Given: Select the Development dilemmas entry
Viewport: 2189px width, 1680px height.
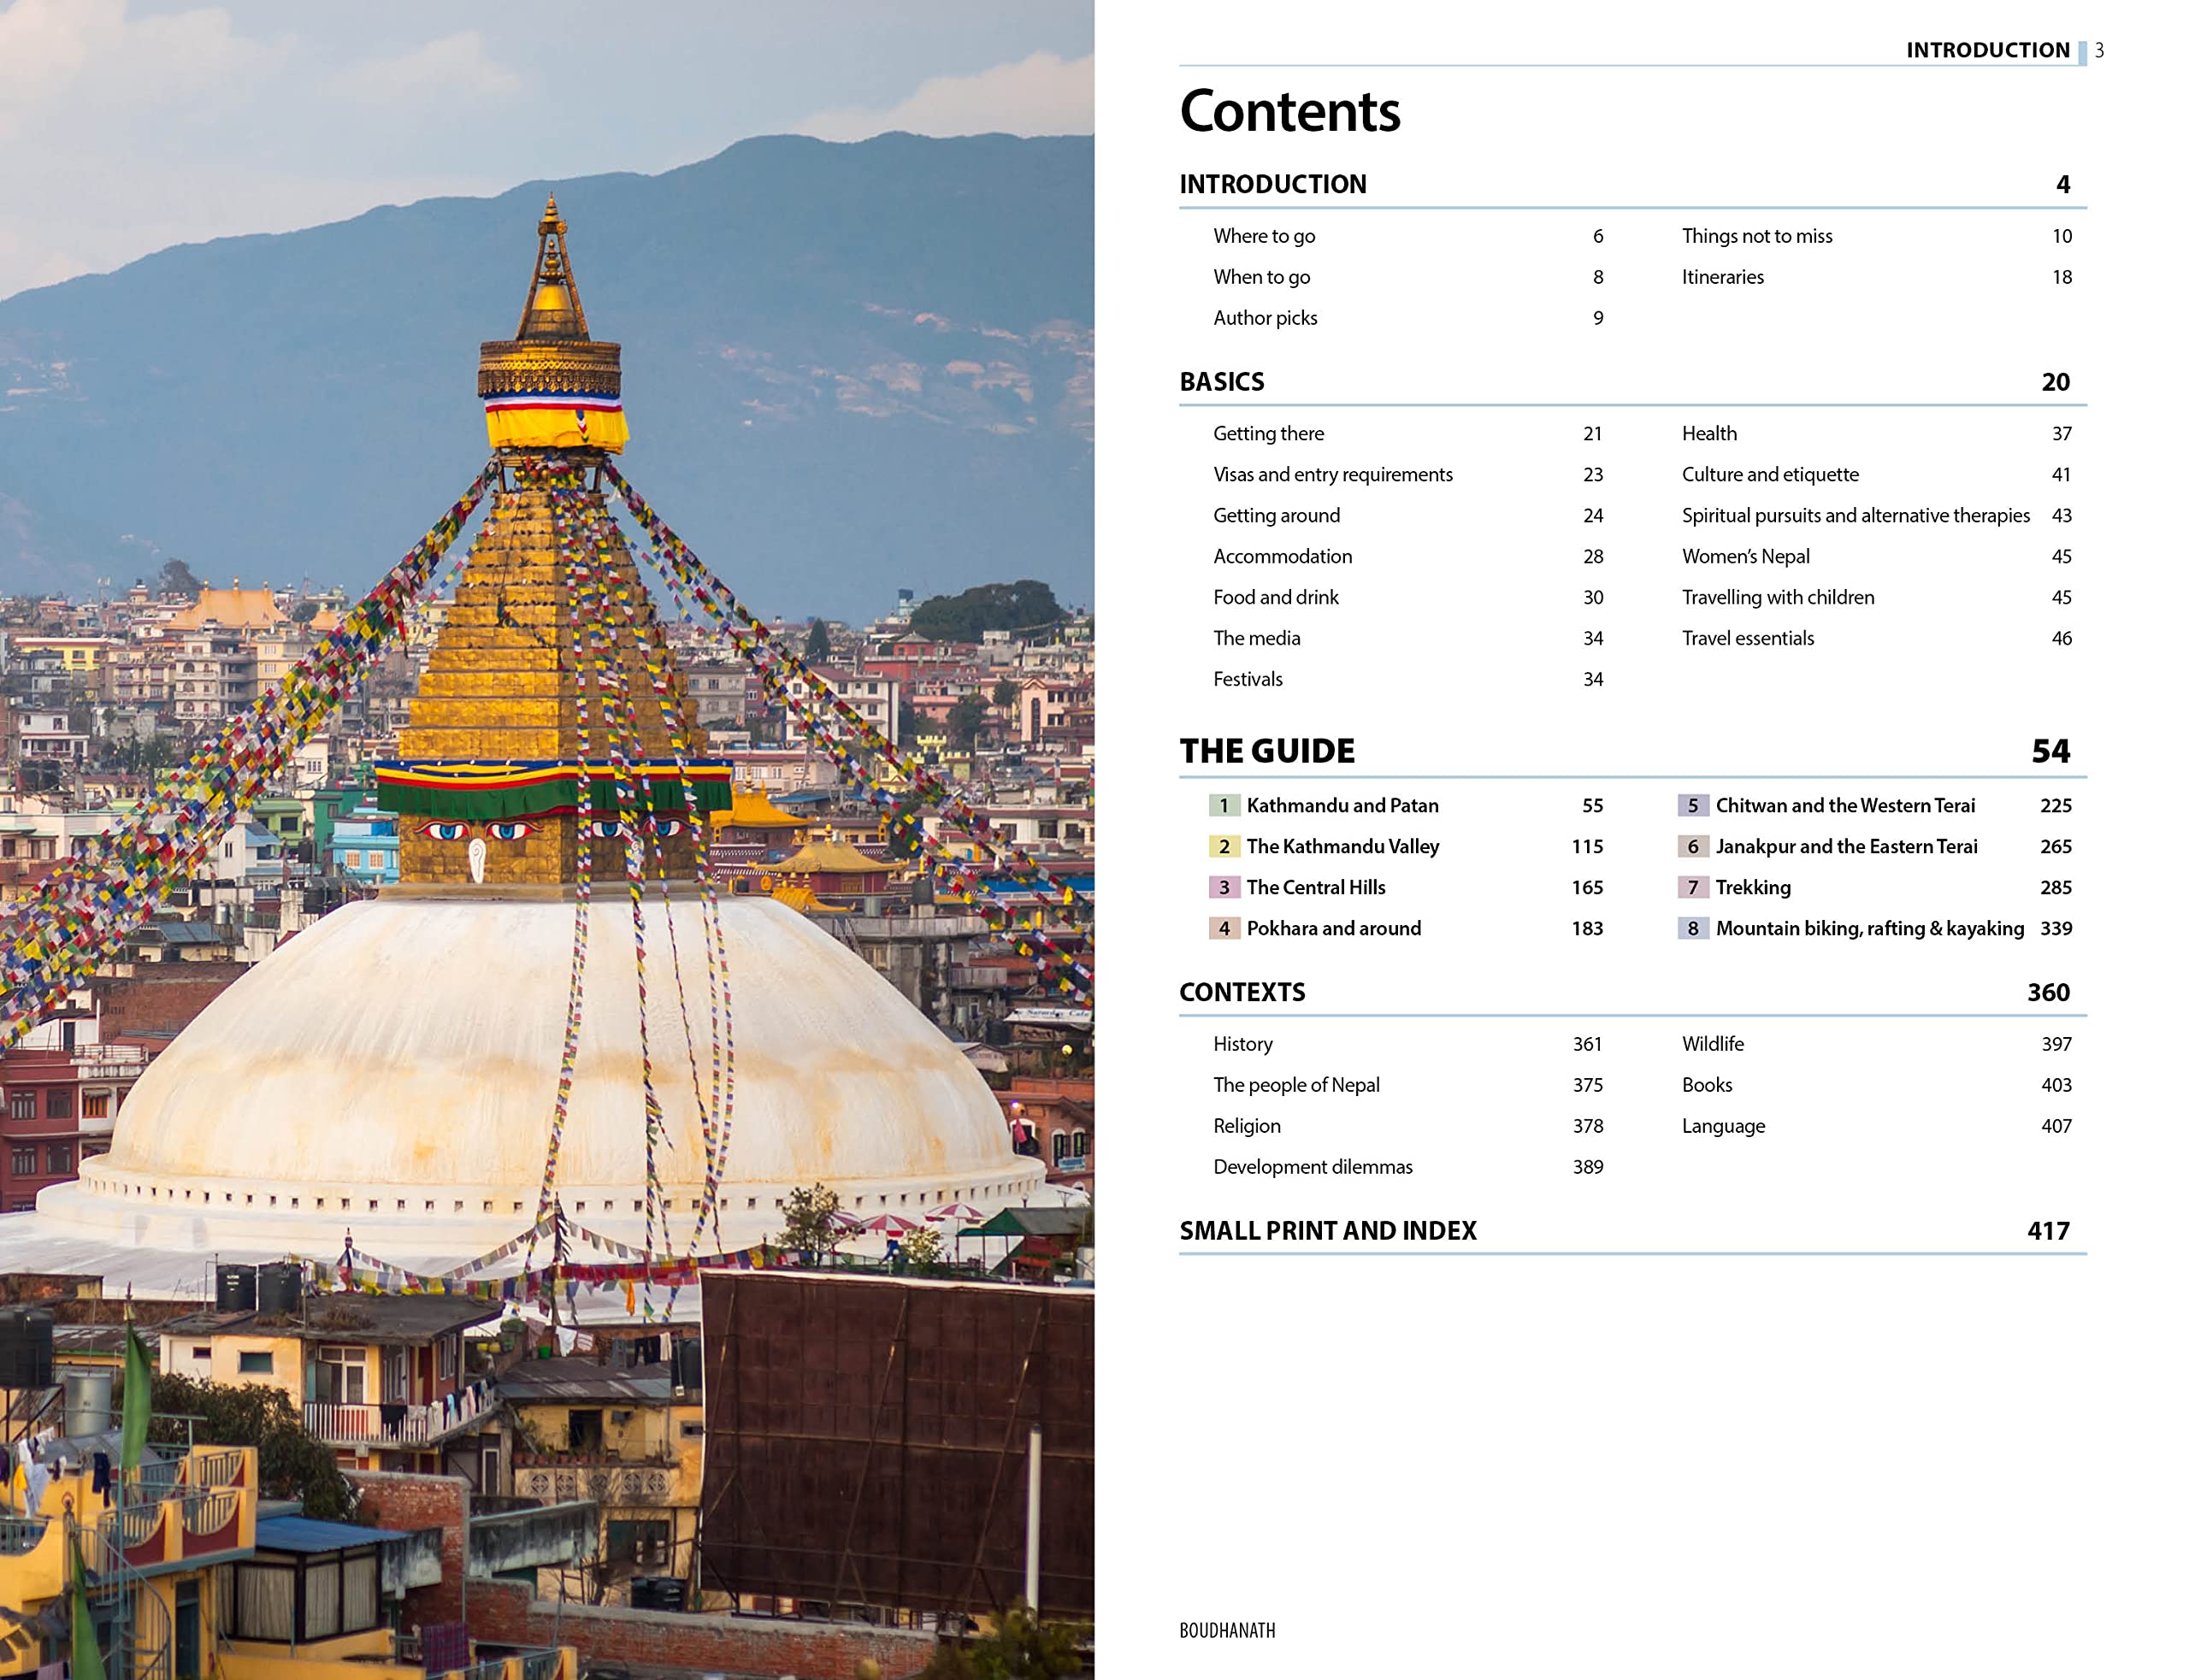Looking at the screenshot, I should [1312, 1167].
